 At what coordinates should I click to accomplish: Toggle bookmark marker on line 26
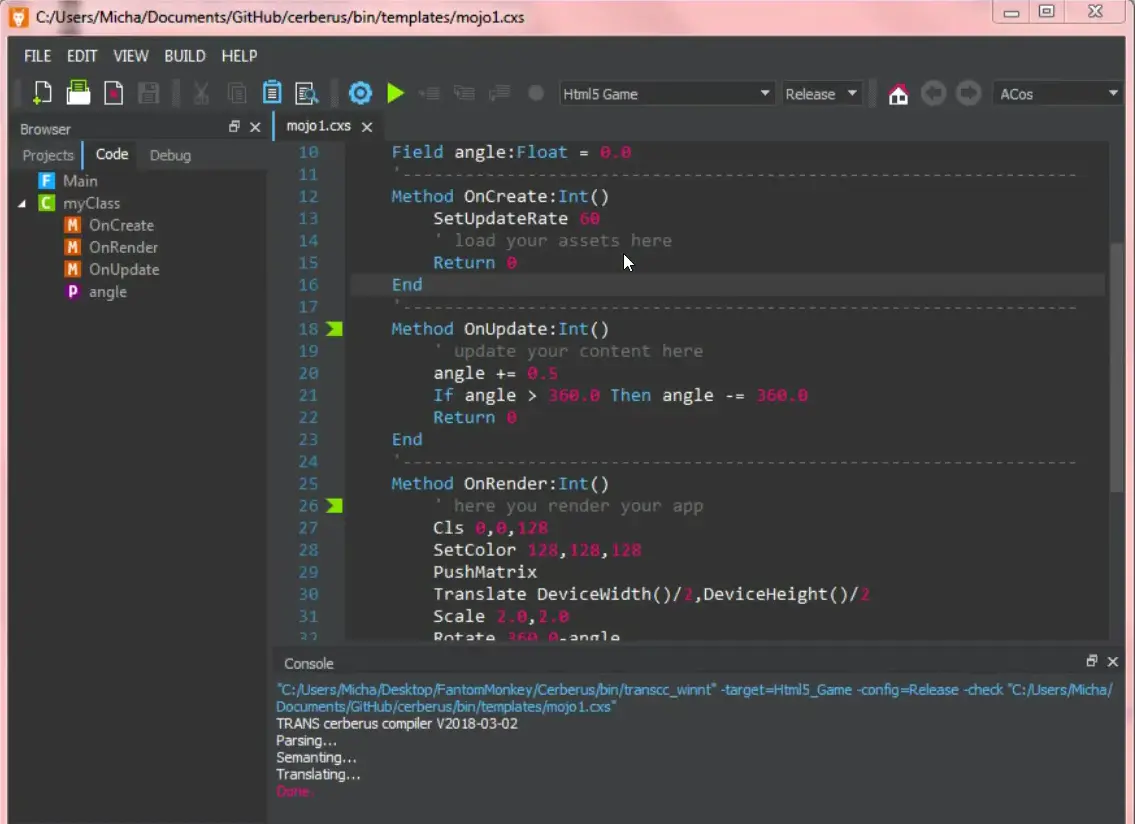pyautogui.click(x=334, y=506)
